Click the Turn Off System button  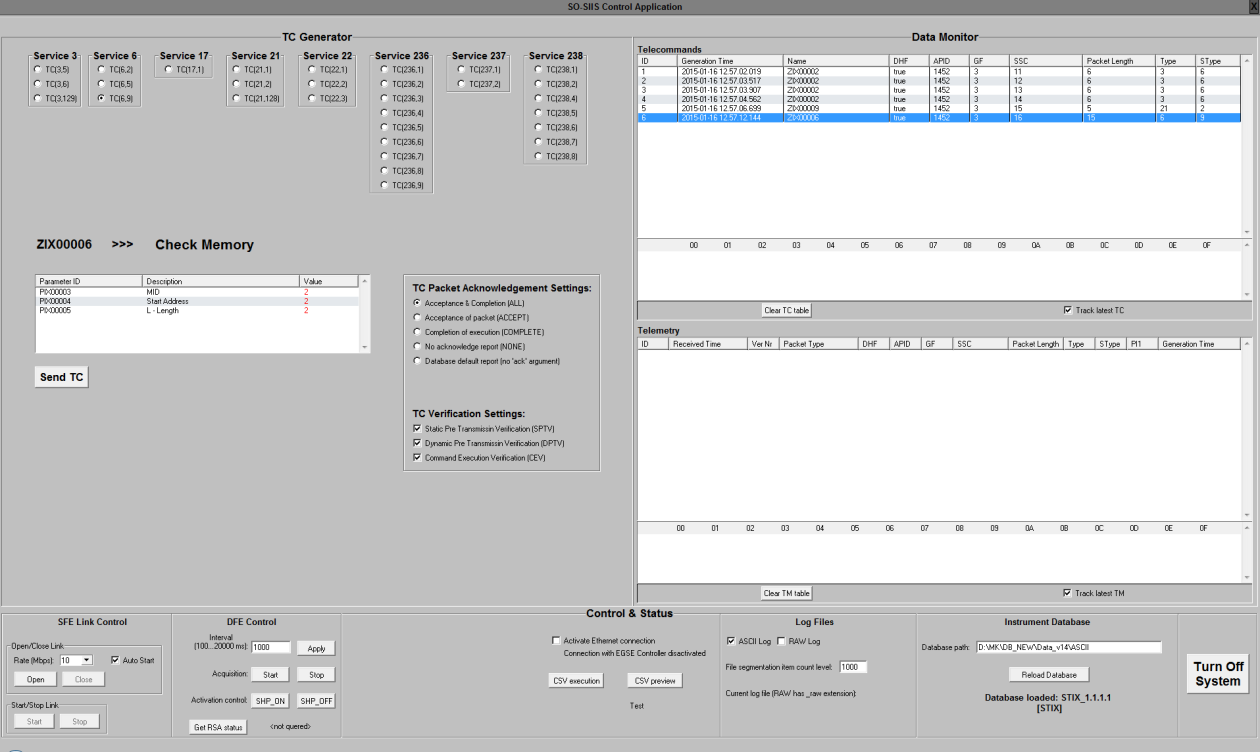pos(1219,674)
